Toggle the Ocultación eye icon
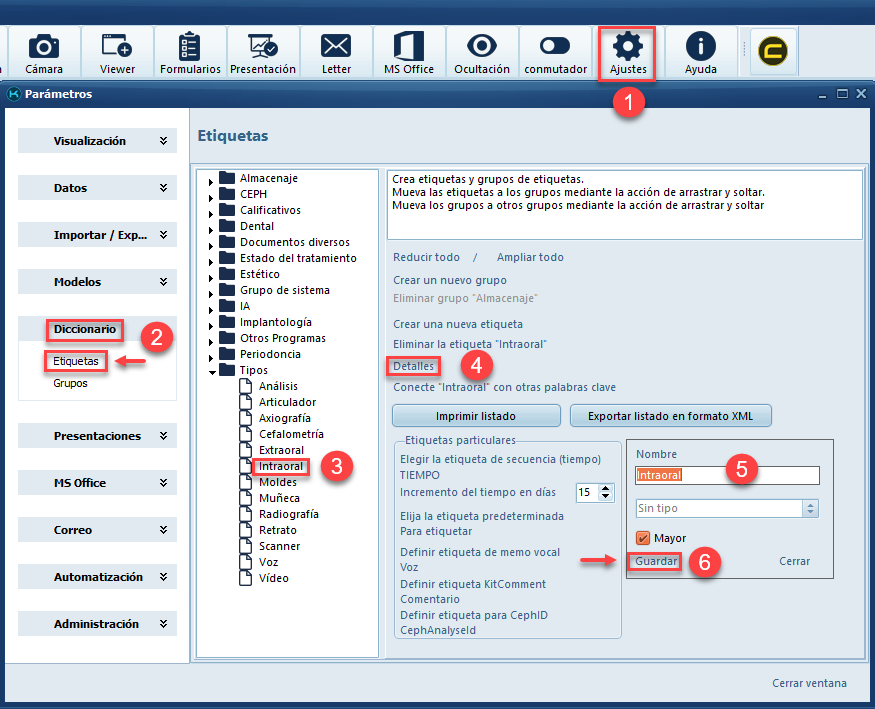This screenshot has width=875, height=709. coord(482,53)
